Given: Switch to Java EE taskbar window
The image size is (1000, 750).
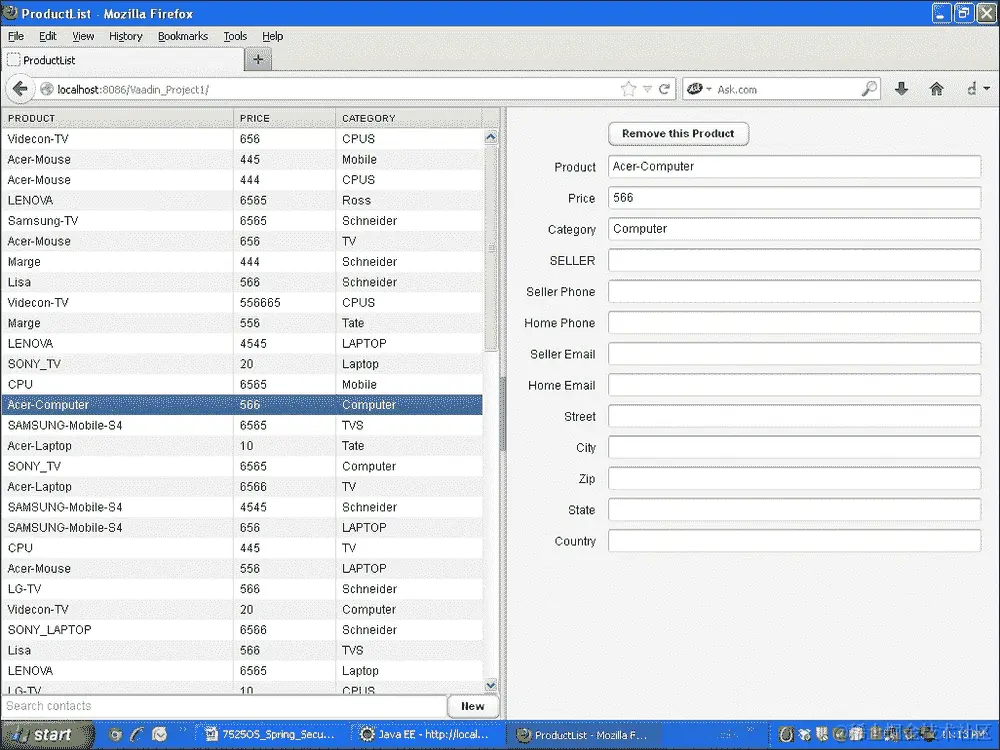Looking at the screenshot, I should coord(426,735).
